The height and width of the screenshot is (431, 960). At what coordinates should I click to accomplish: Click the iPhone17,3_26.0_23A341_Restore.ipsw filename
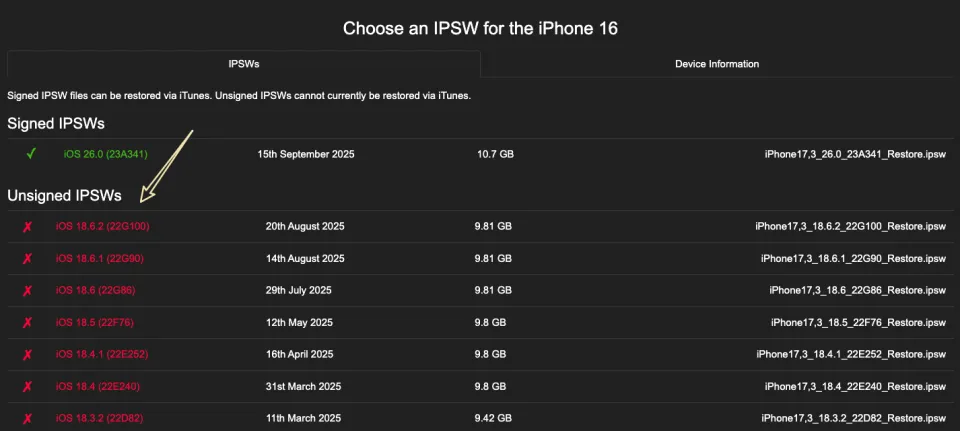(x=855, y=154)
